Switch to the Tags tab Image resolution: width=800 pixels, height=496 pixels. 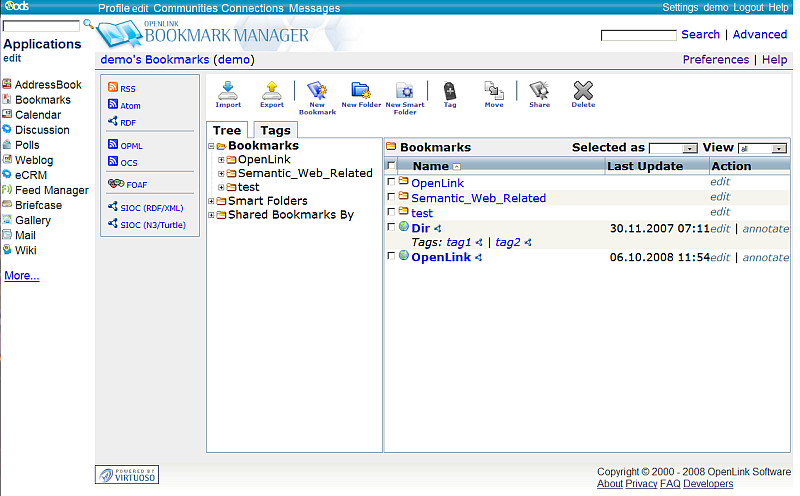click(275, 130)
